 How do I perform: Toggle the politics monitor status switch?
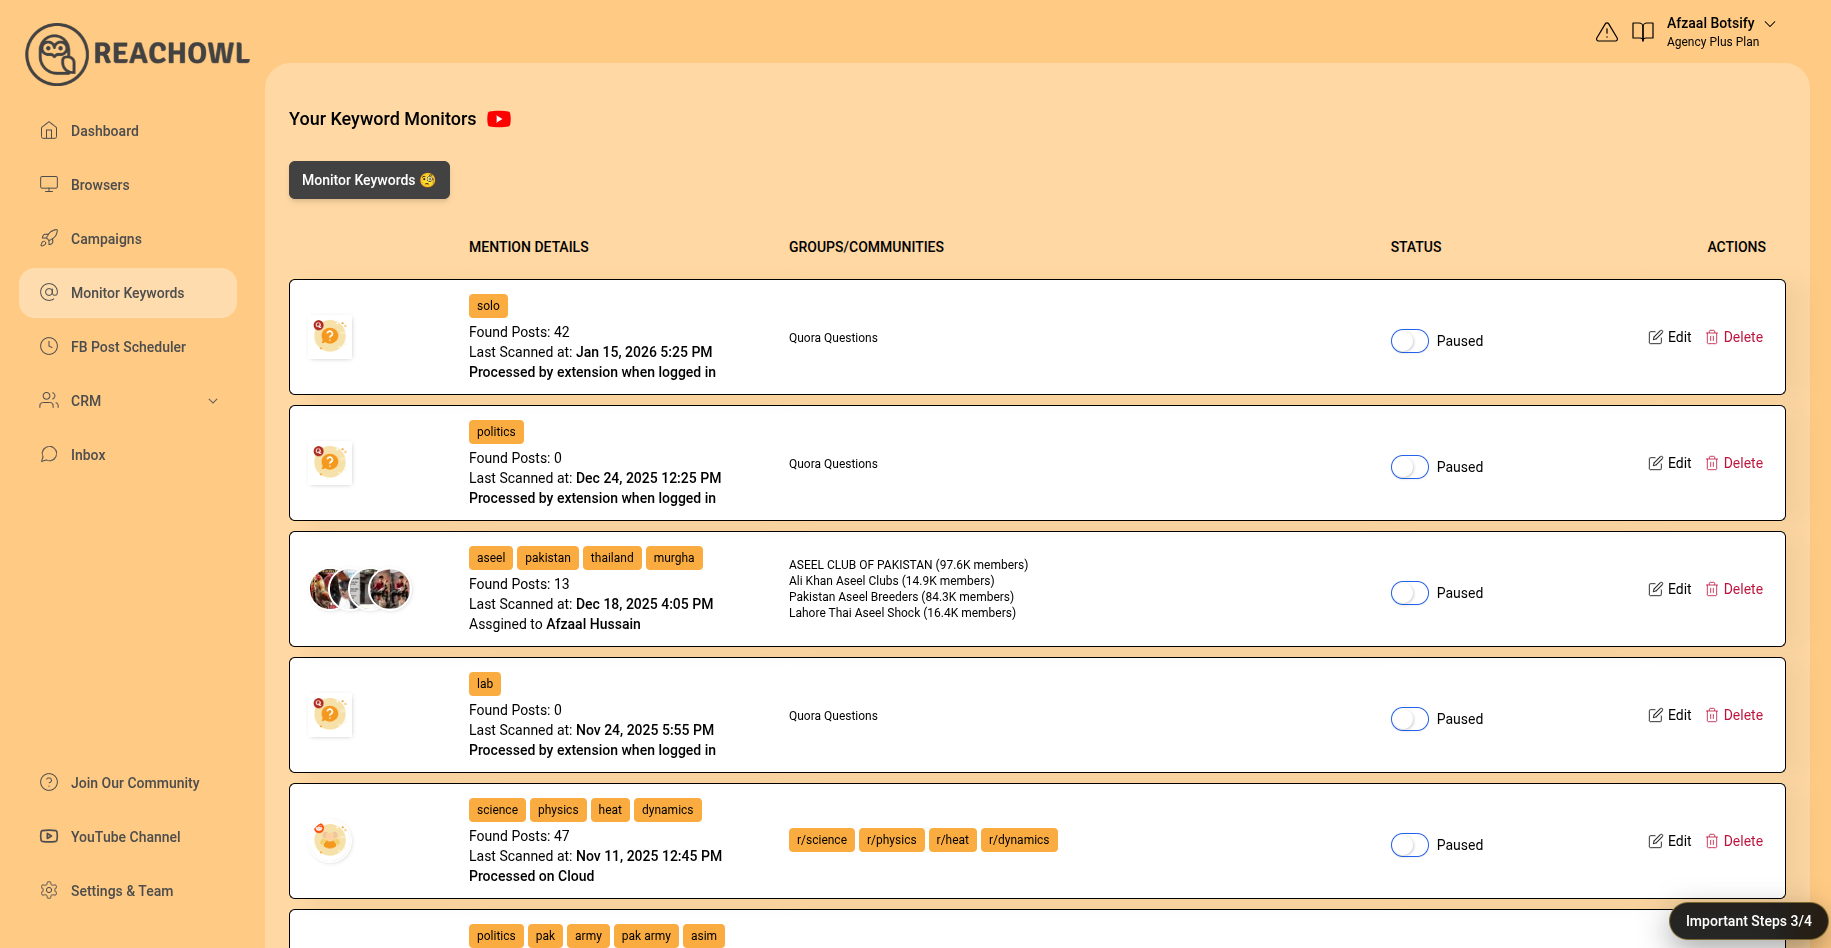[1410, 467]
